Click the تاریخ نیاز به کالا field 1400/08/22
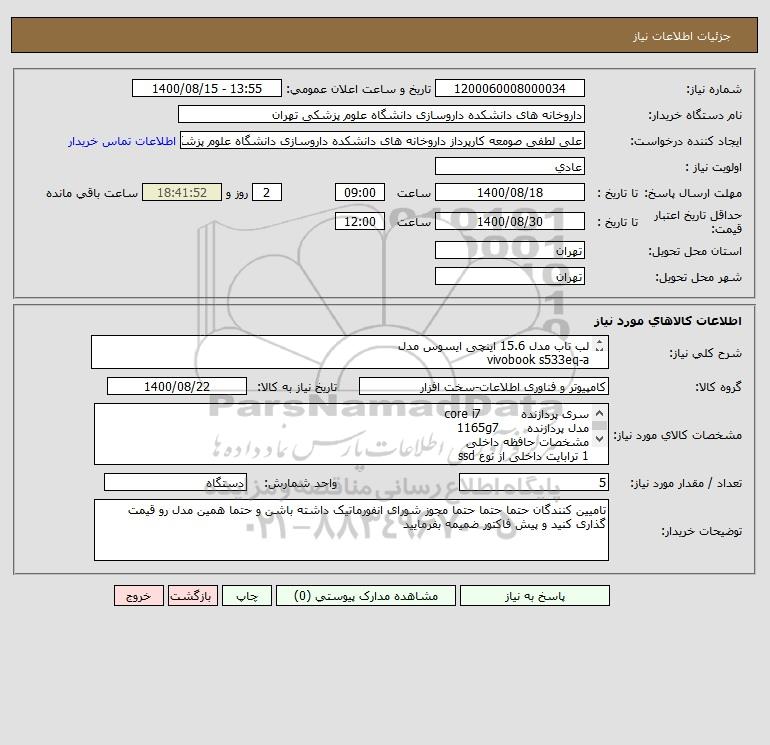This screenshot has height=745, width=770. point(177,386)
